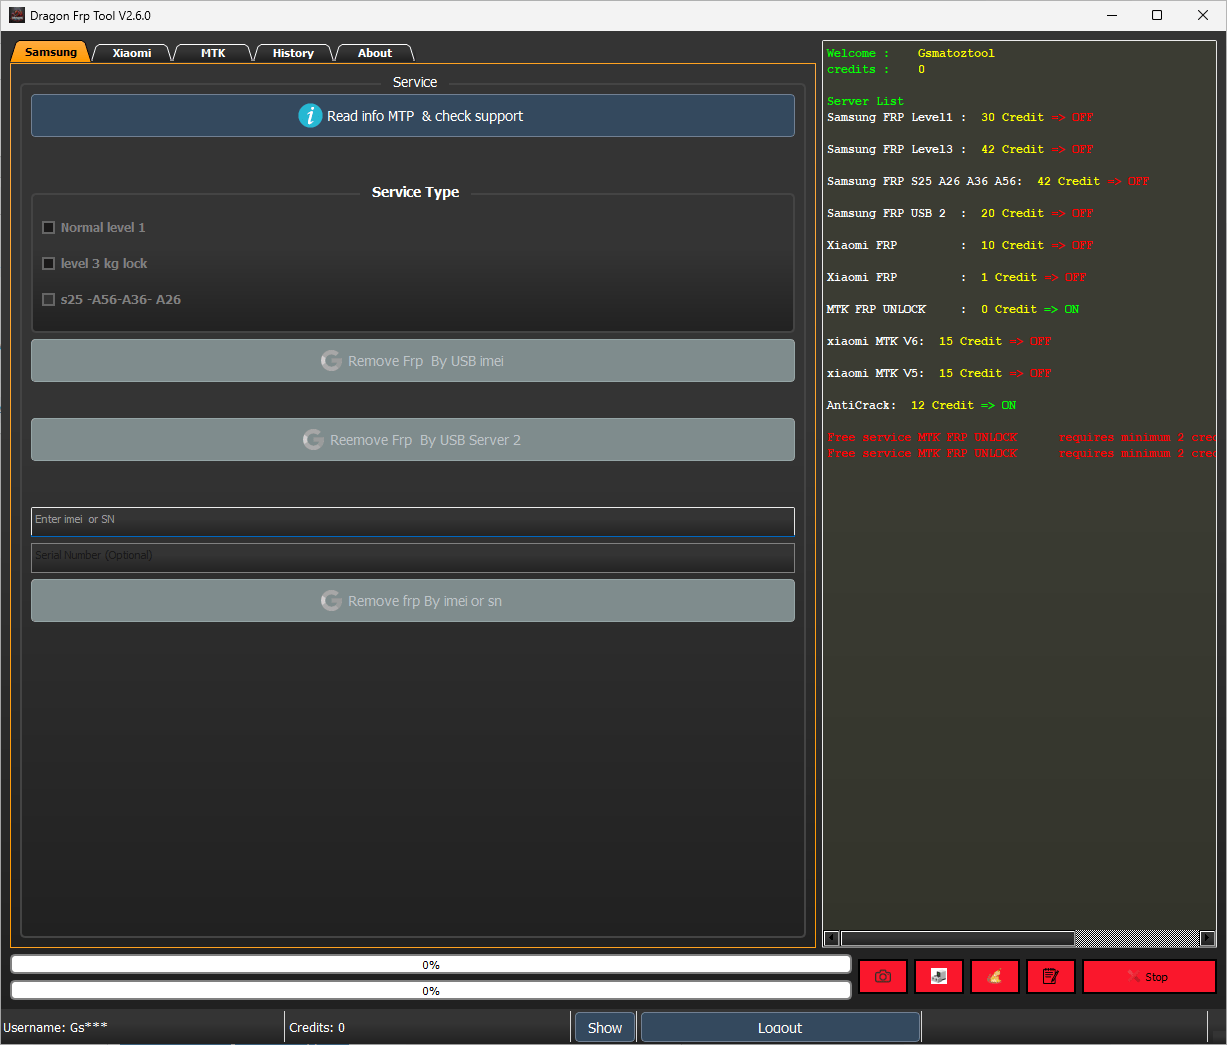Screen dimensions: 1227x1045
Task: Click the blue info icon on Read info MTP
Action: [310, 116]
